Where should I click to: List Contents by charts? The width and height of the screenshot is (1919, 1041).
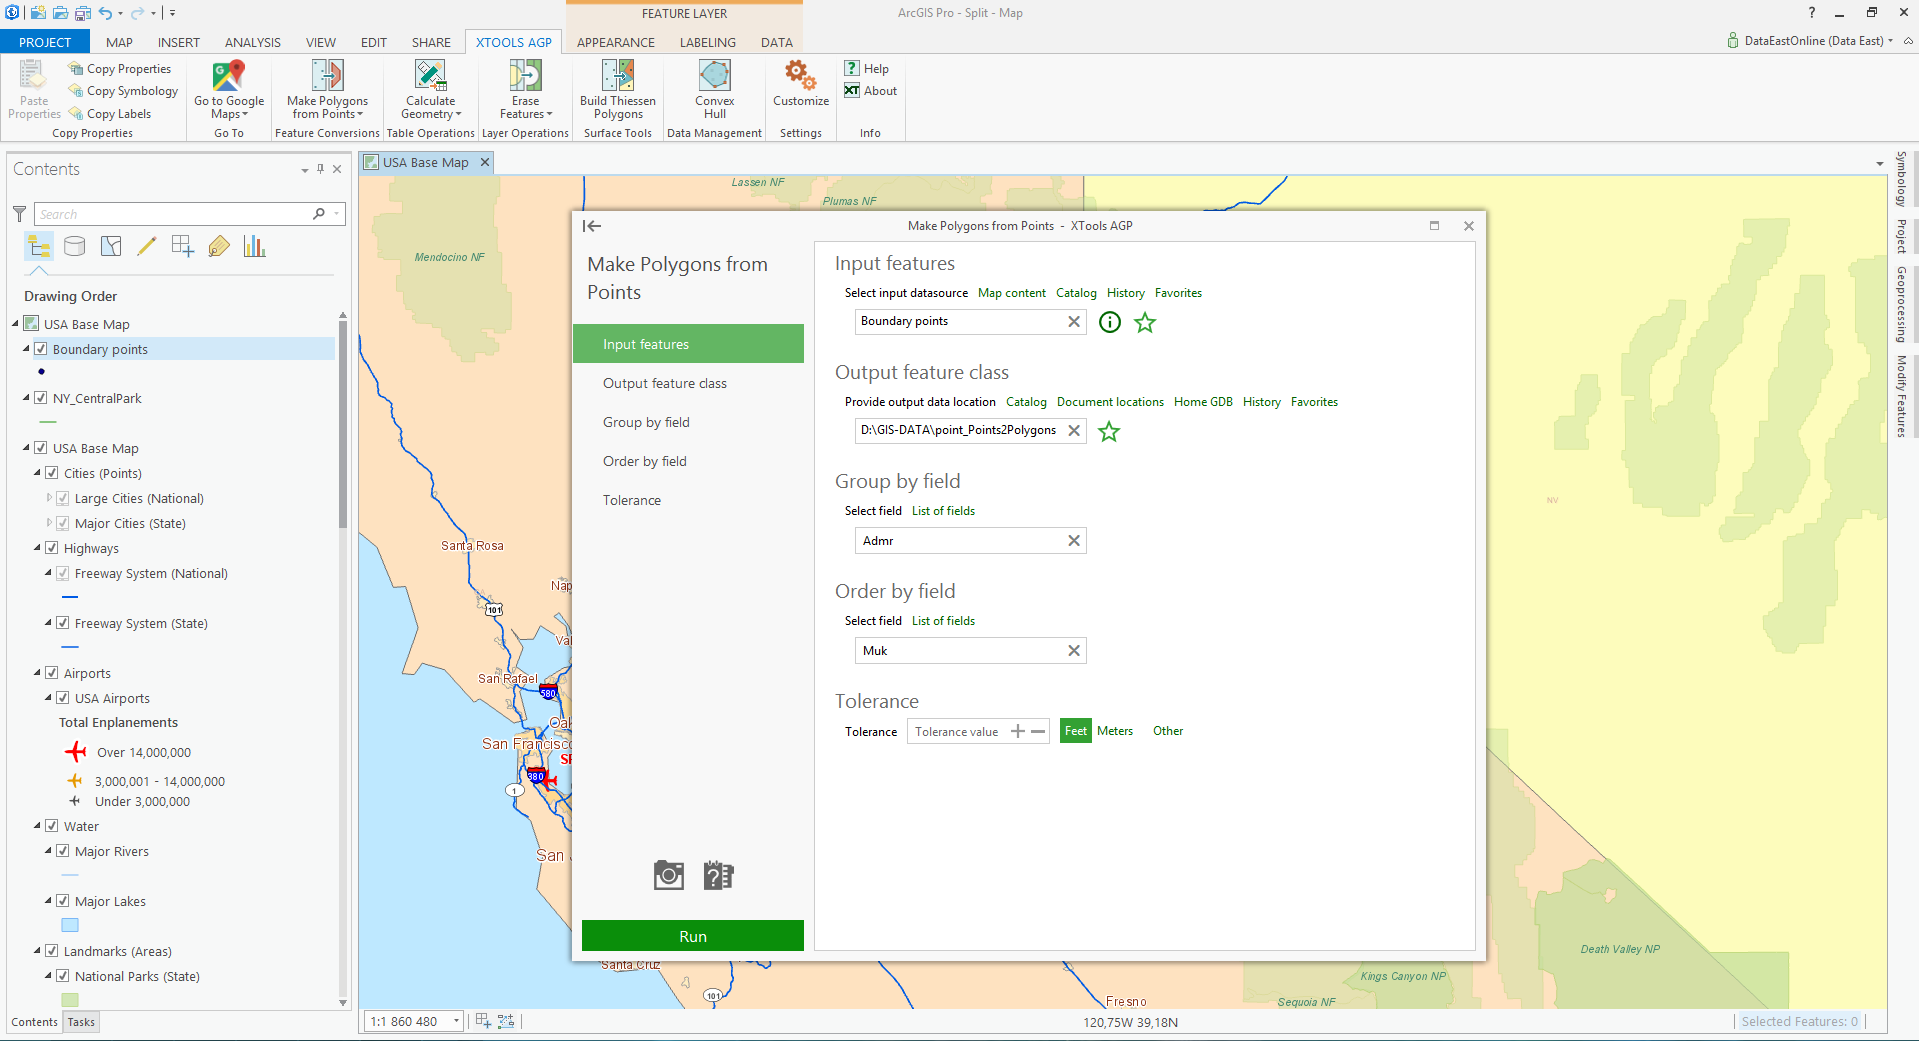255,246
